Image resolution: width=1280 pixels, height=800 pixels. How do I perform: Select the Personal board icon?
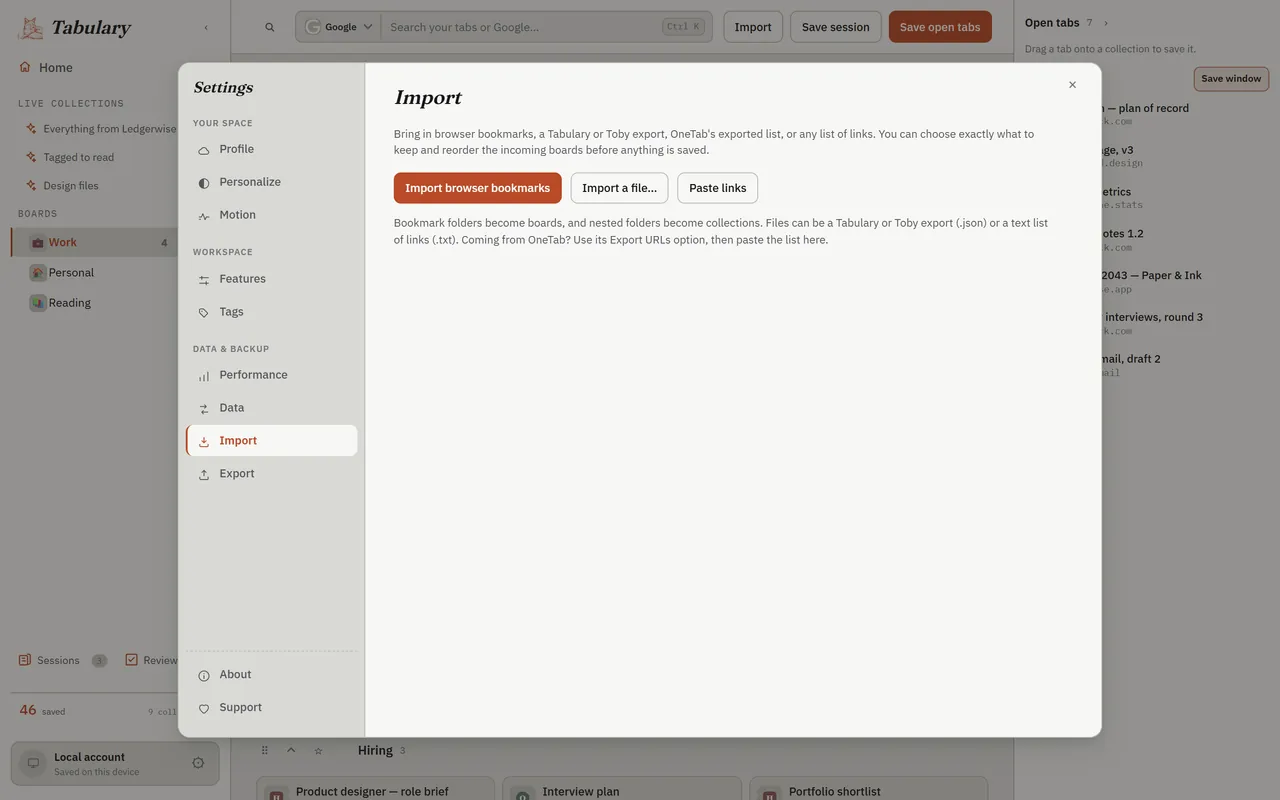point(38,272)
